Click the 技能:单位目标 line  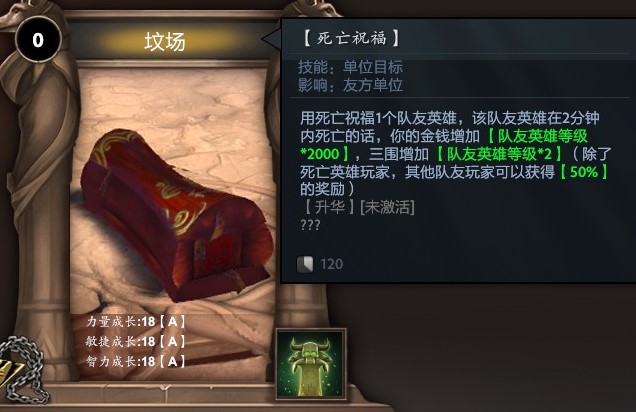pyautogui.click(x=350, y=67)
